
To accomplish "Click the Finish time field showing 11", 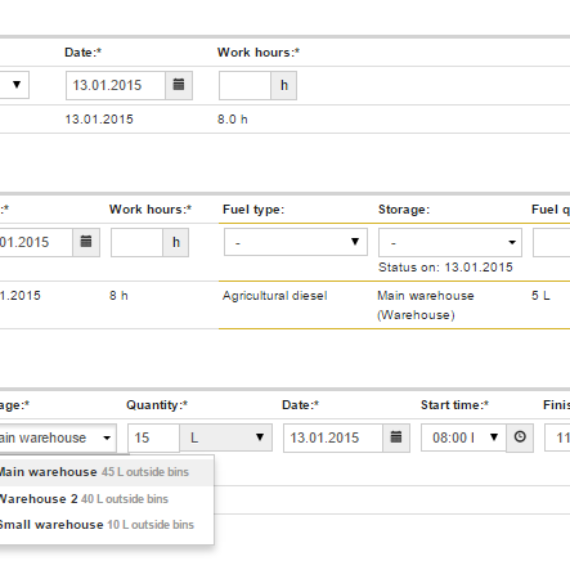I will (x=557, y=438).
